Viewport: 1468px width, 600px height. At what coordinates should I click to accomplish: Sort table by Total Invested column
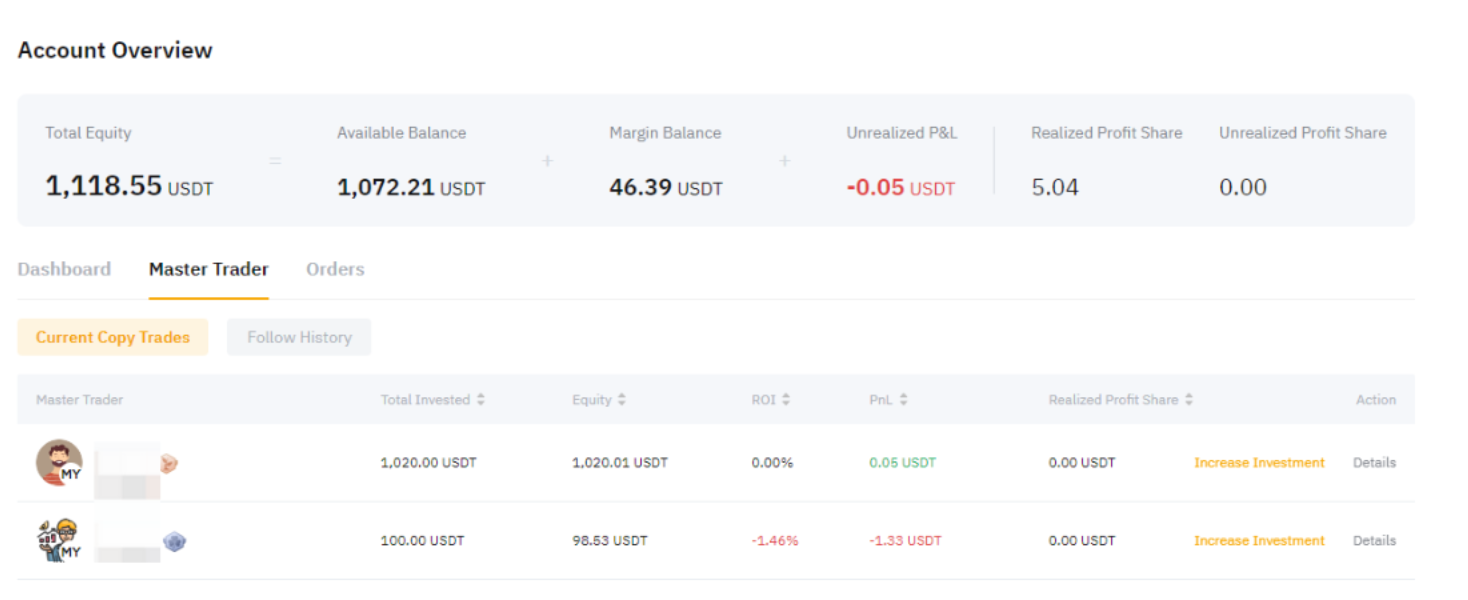480,400
